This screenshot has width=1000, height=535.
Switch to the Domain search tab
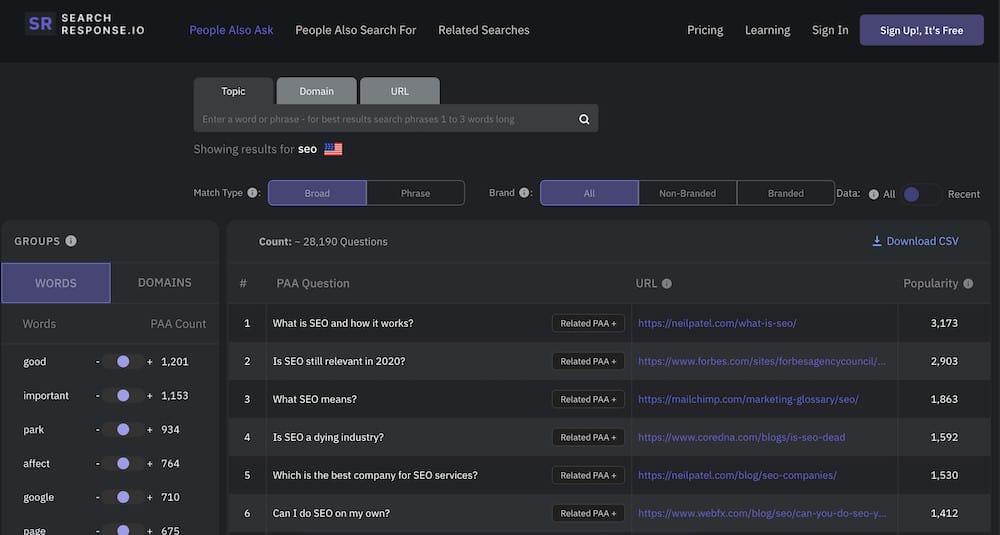316,91
